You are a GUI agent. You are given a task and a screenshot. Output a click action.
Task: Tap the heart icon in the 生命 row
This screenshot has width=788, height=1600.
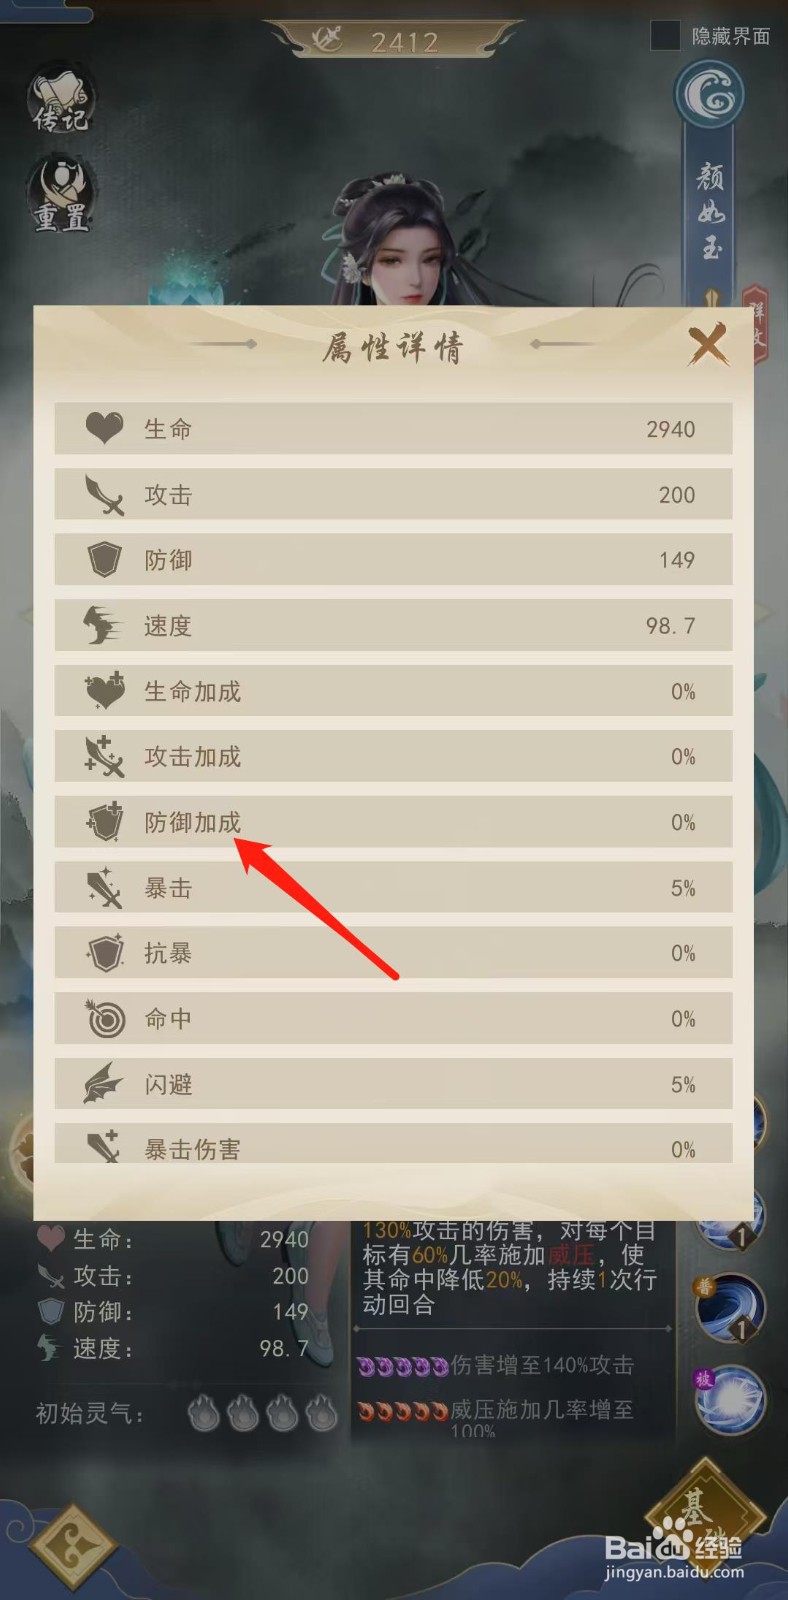(x=104, y=428)
